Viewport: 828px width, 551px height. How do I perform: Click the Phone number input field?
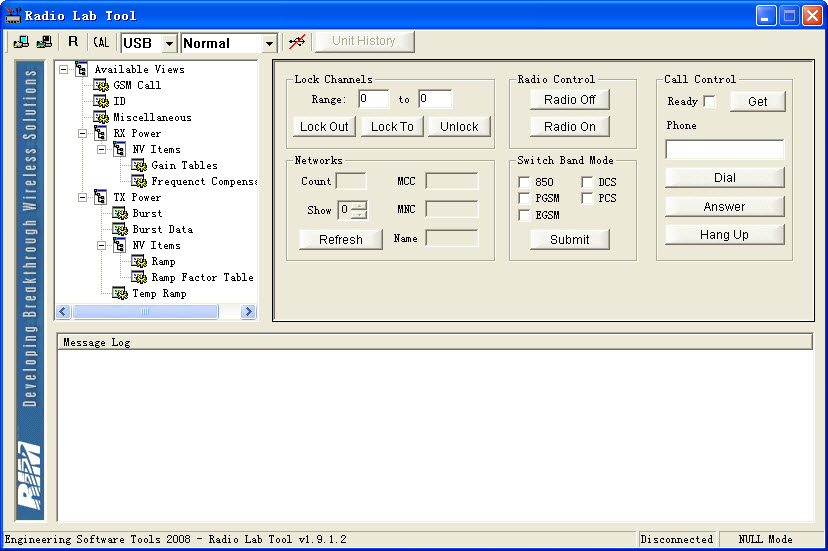click(724, 149)
